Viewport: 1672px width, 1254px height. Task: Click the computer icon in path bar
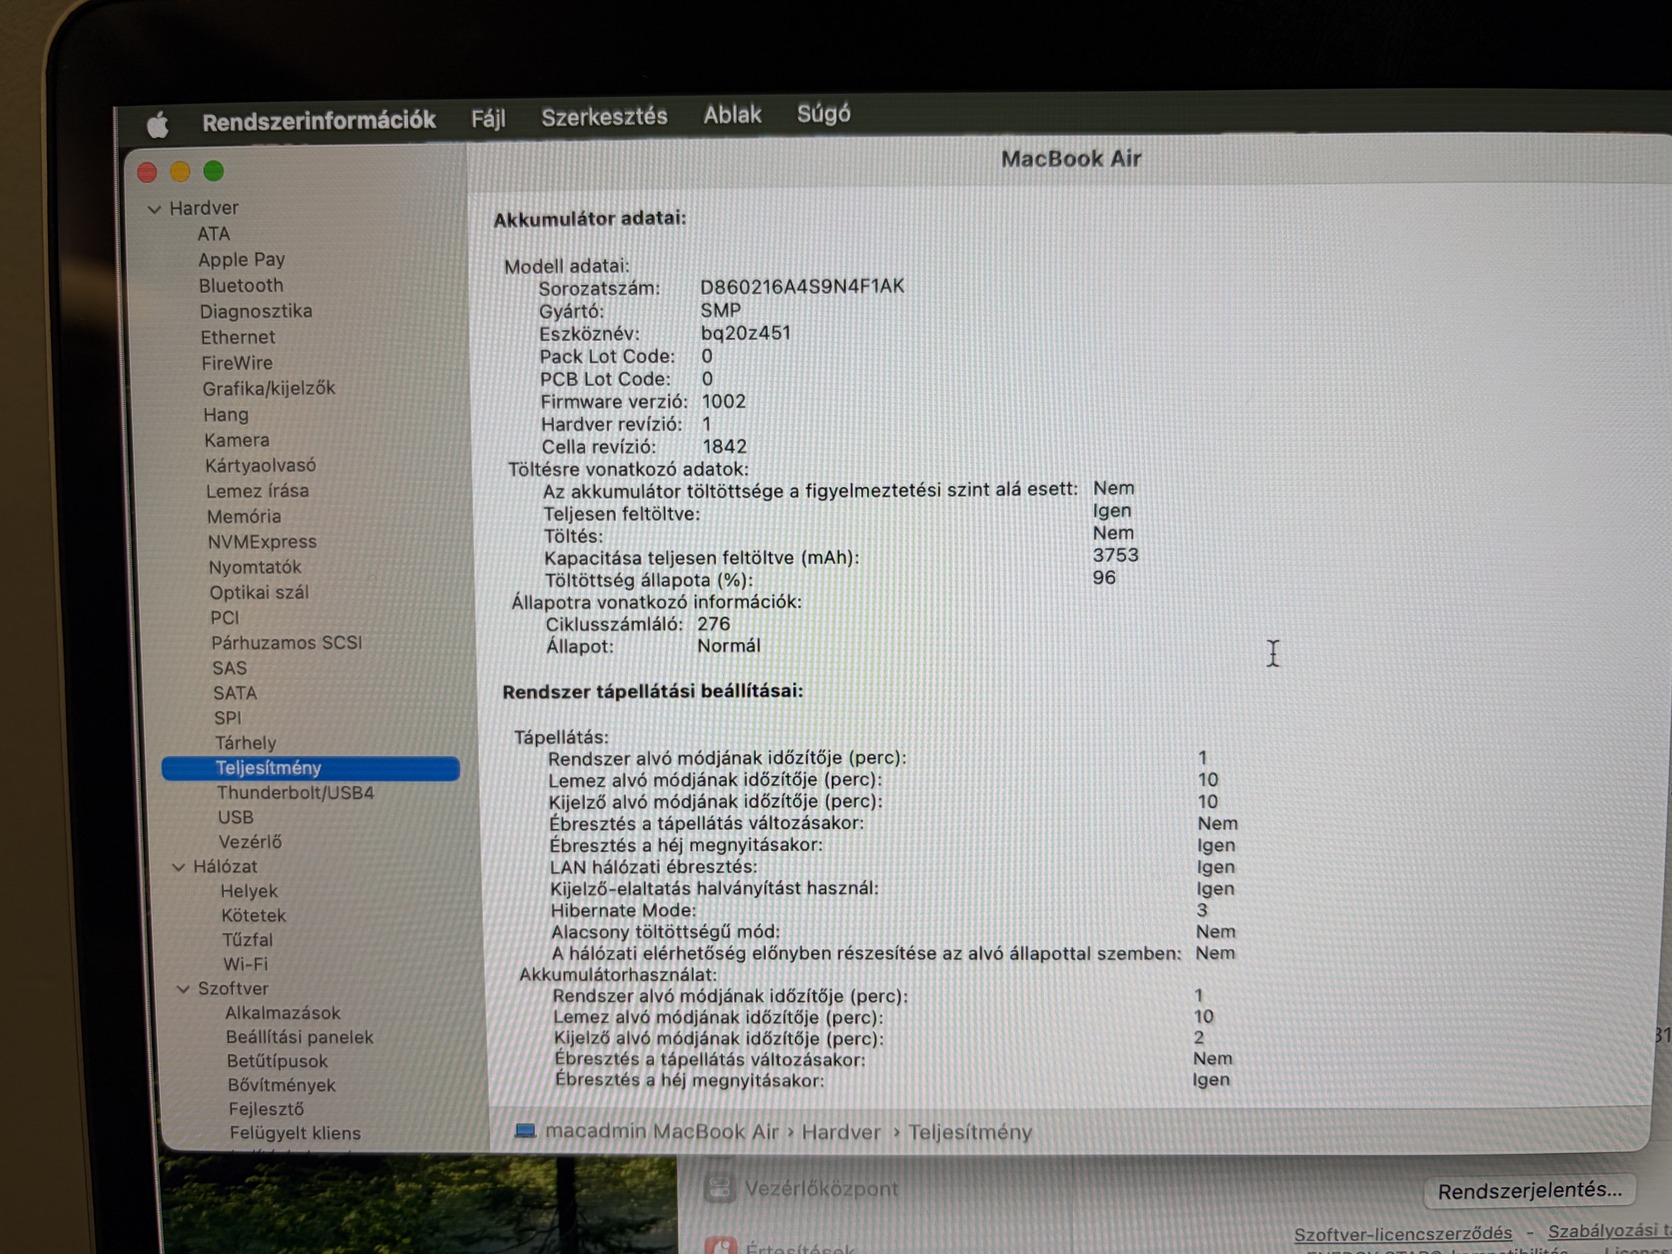pyautogui.click(x=525, y=1131)
